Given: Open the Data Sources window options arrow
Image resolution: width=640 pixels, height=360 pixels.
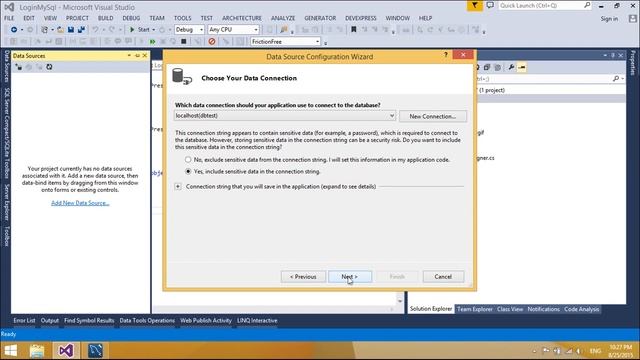Looking at the screenshot, I should (x=129, y=56).
